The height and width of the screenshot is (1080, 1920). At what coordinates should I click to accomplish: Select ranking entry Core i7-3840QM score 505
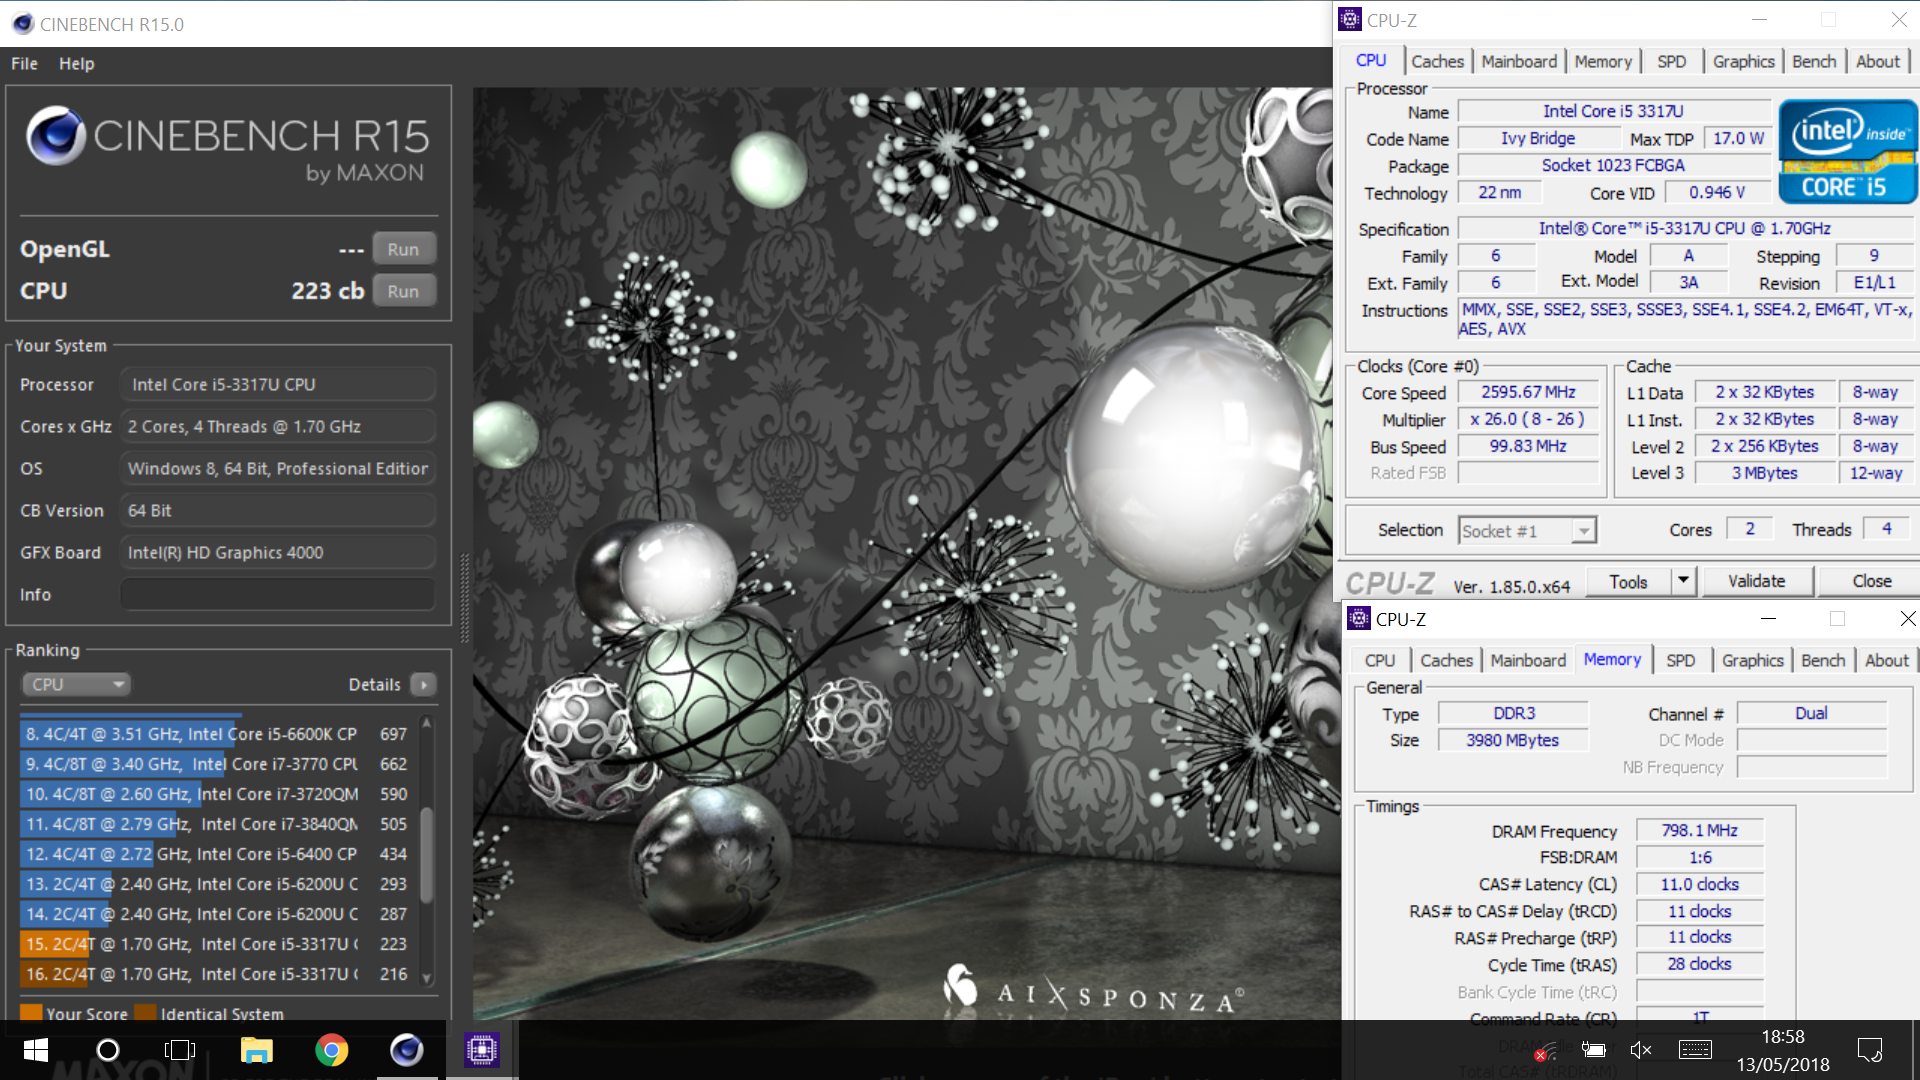point(218,824)
